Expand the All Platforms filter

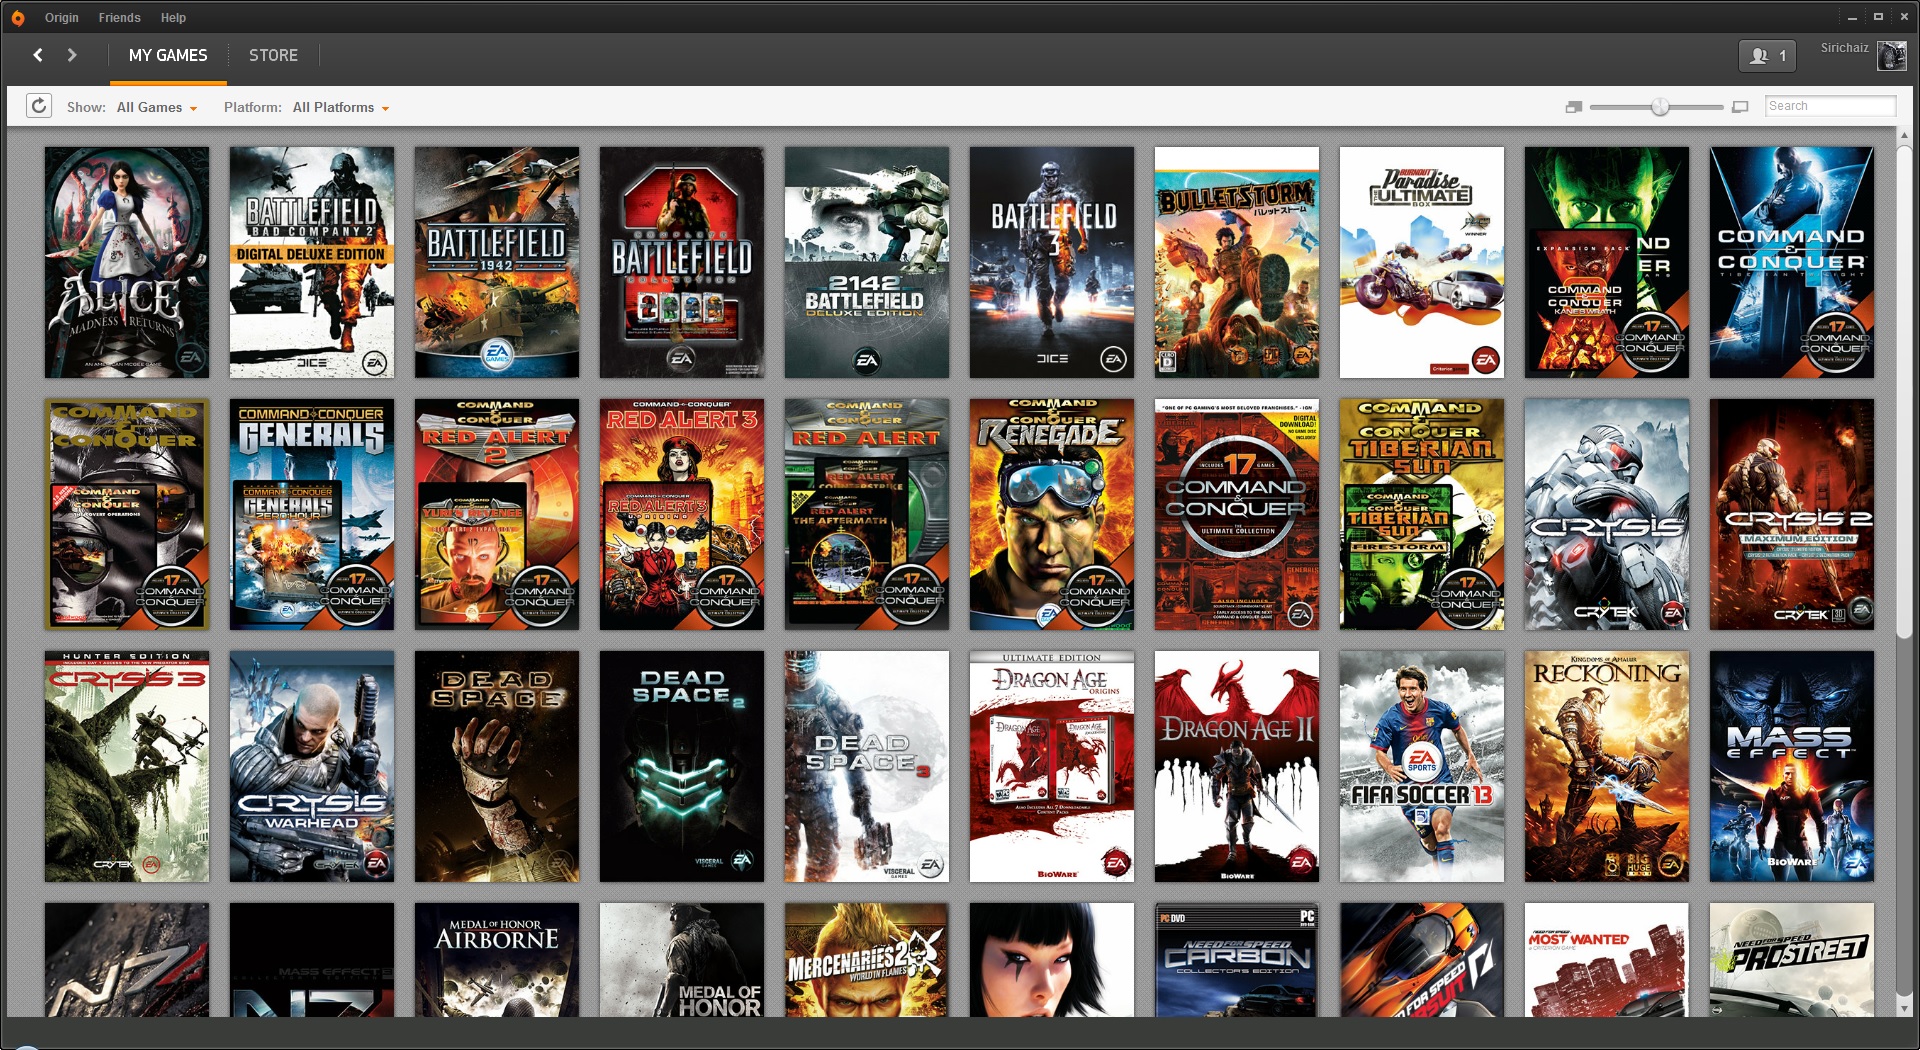point(341,107)
